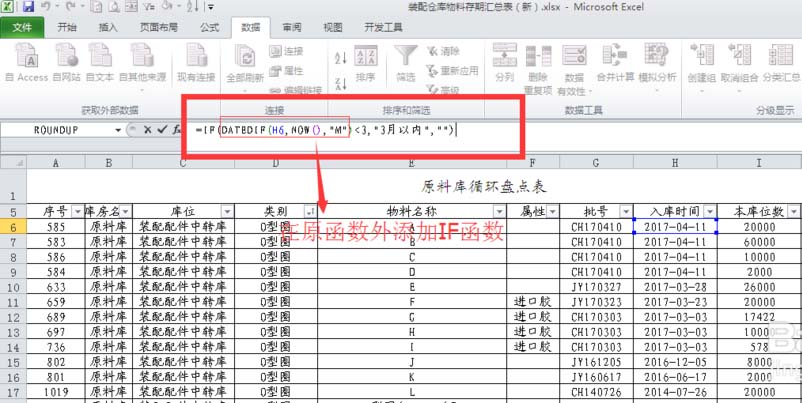Remove duplicates with 删除重复项
This screenshot has width=802, height=403.
538,69
